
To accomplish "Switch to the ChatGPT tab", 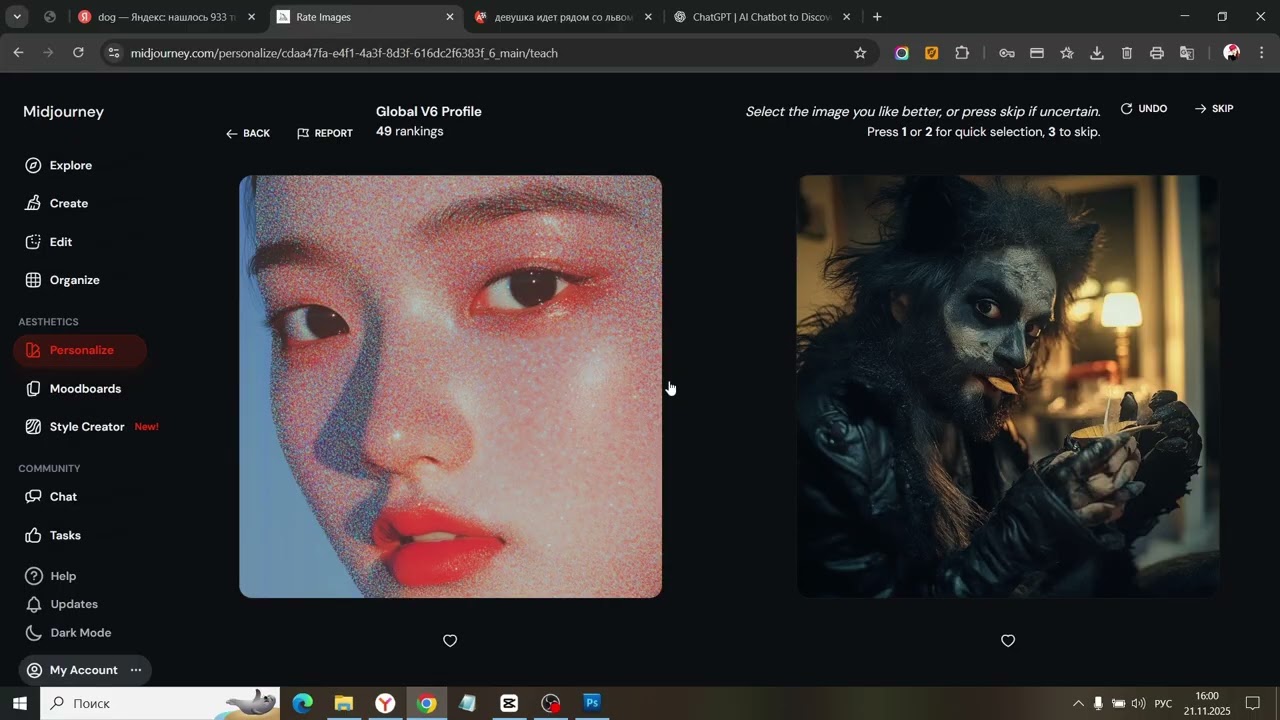I will coord(762,17).
